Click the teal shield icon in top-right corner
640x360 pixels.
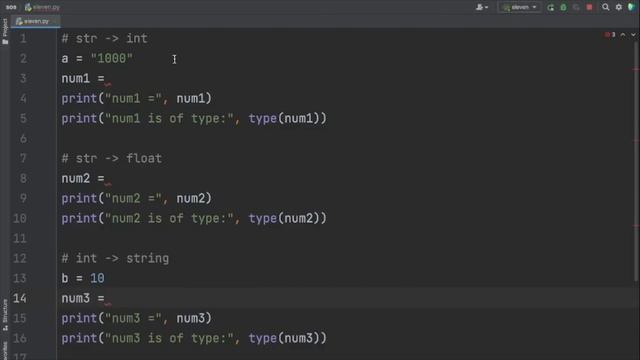[x=631, y=7]
